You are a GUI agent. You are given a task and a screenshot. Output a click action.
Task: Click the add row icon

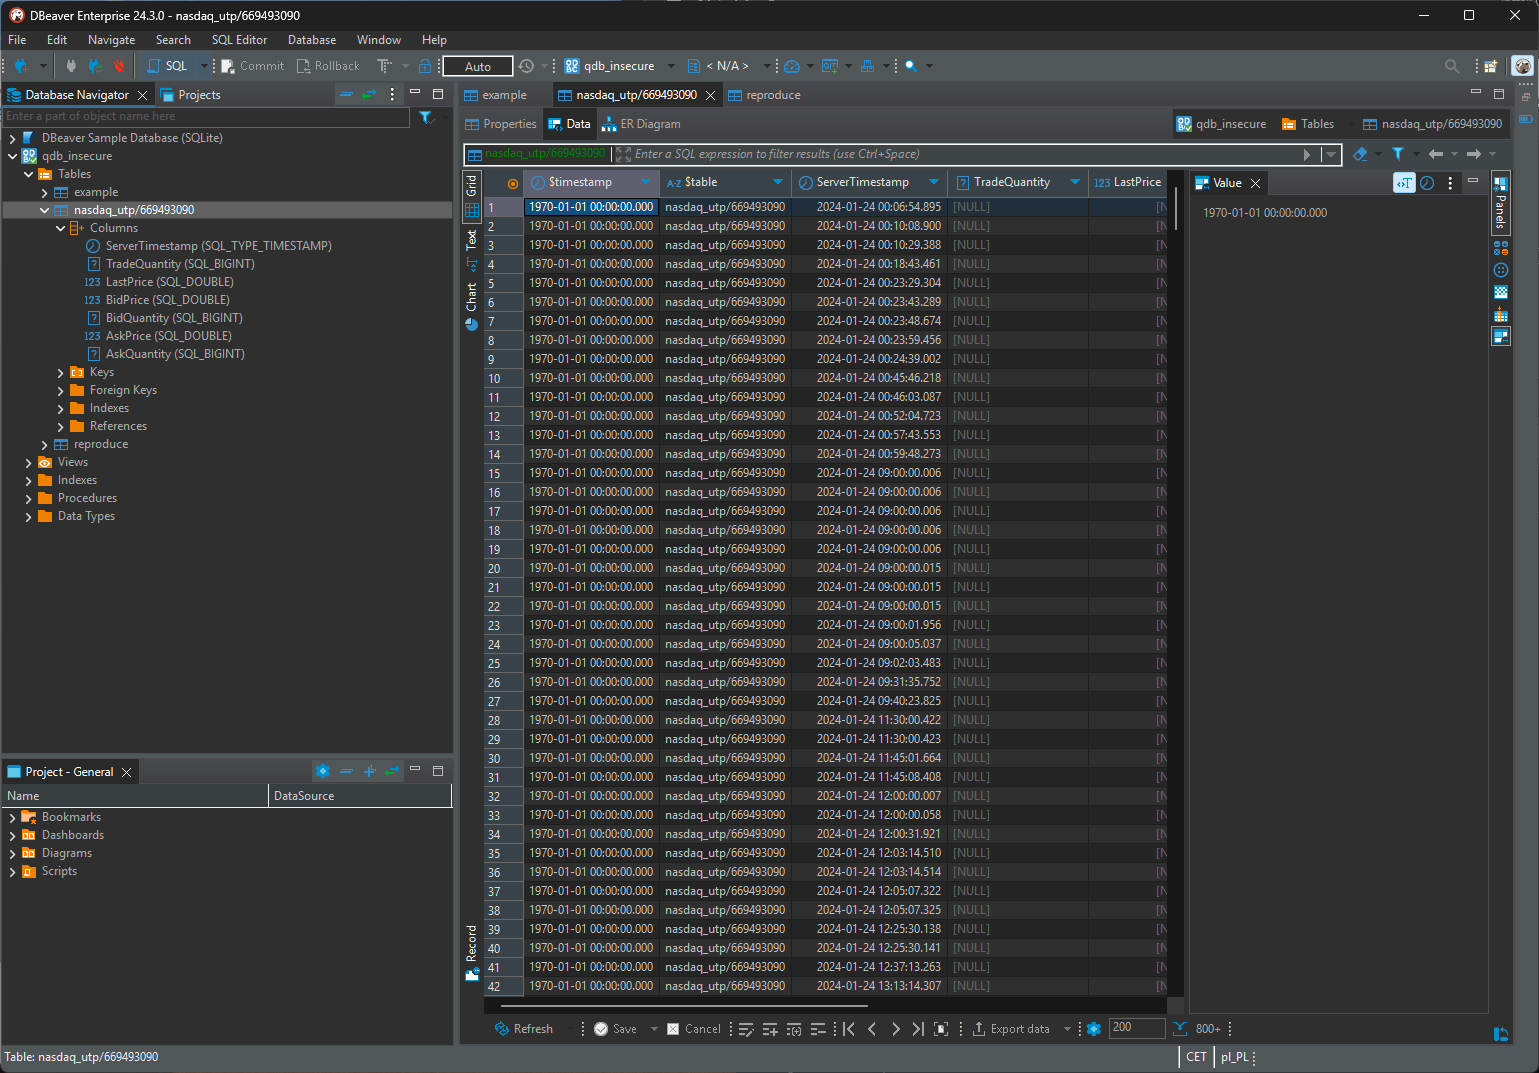pyautogui.click(x=770, y=1029)
